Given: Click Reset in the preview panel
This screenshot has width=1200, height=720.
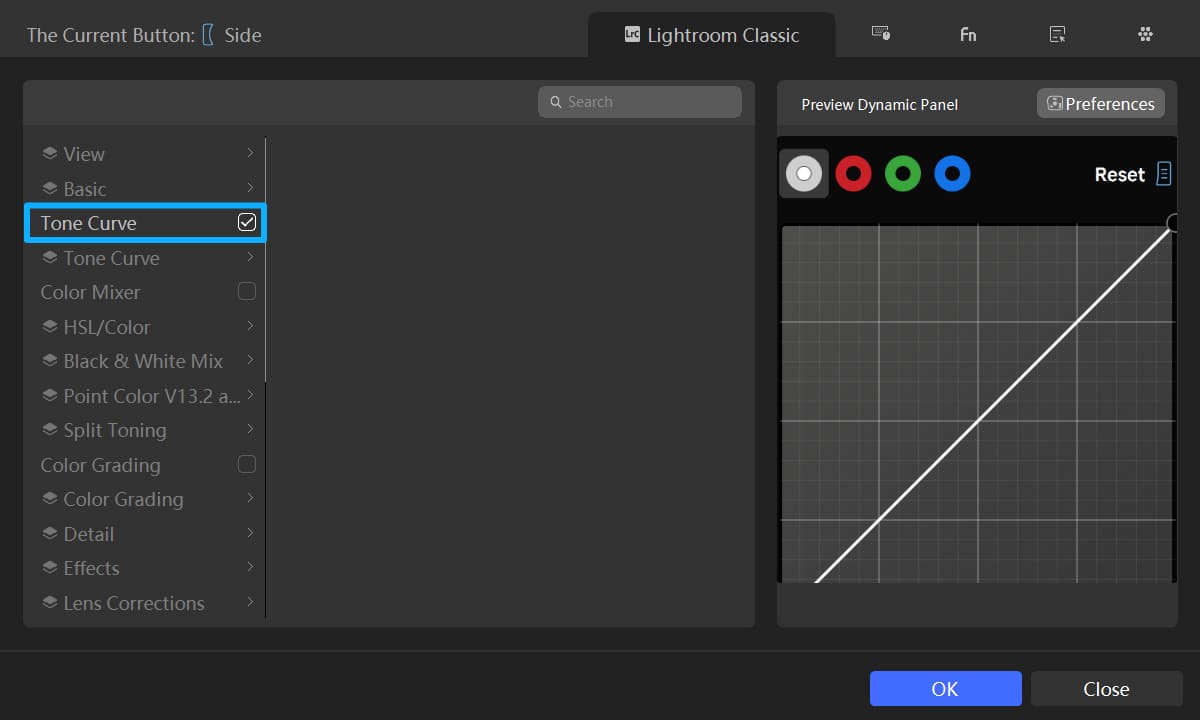Looking at the screenshot, I should point(1119,174).
